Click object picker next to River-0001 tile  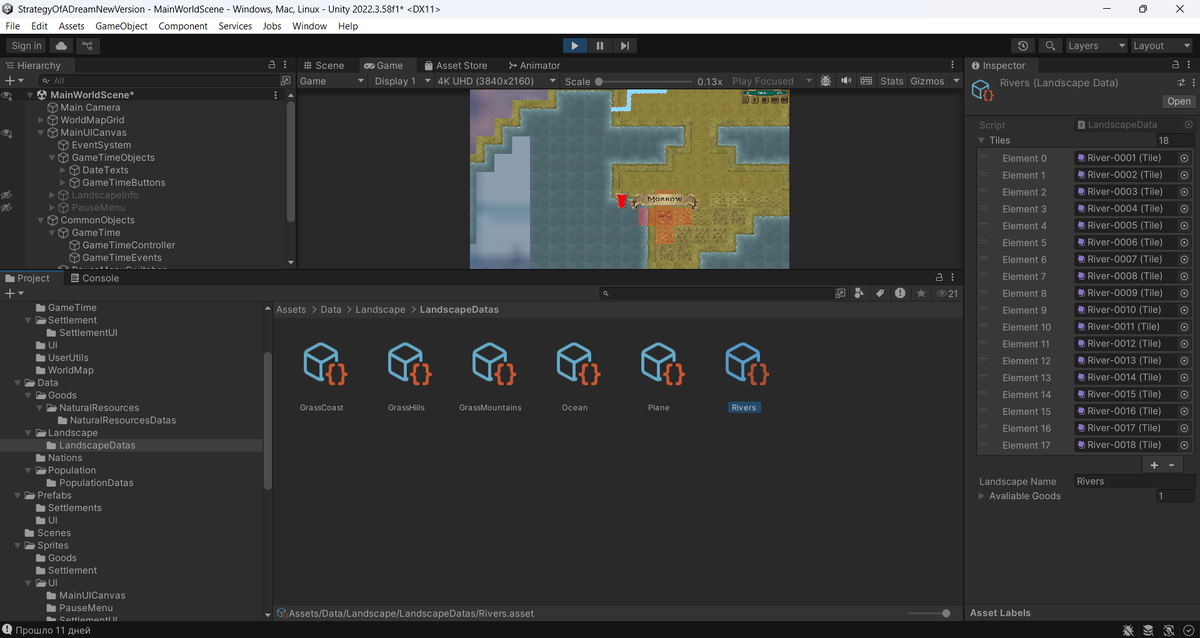click(1185, 158)
